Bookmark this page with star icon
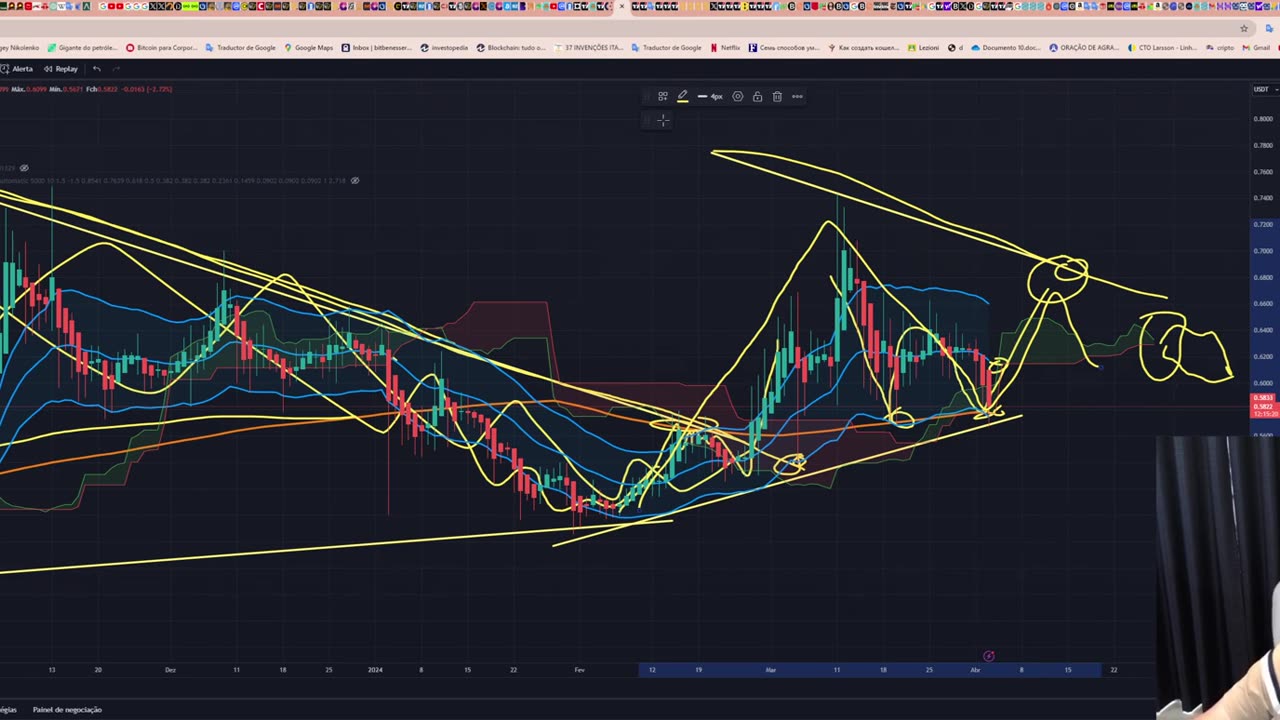This screenshot has height=720, width=1280. coord(1244,28)
